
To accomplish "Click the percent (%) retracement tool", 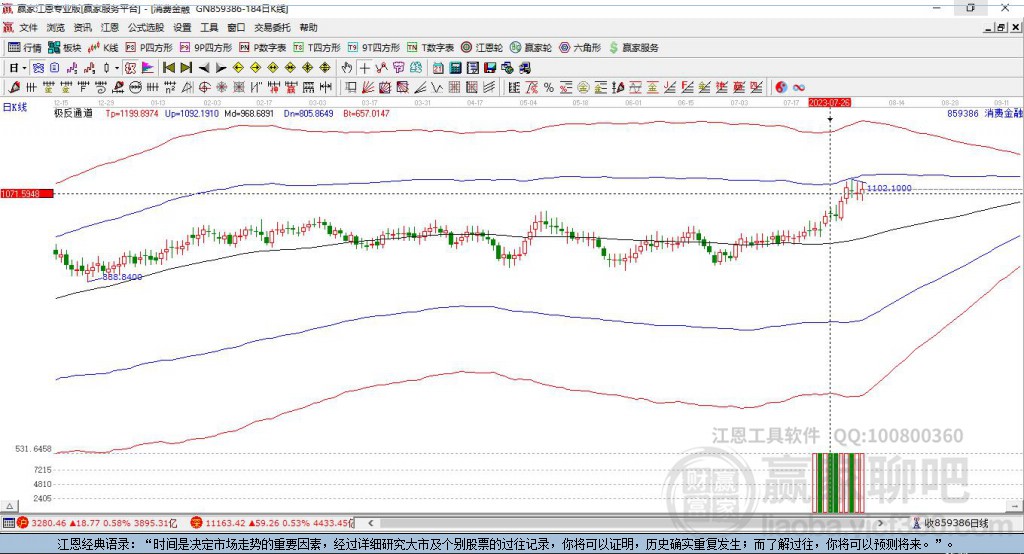I will coord(549,88).
